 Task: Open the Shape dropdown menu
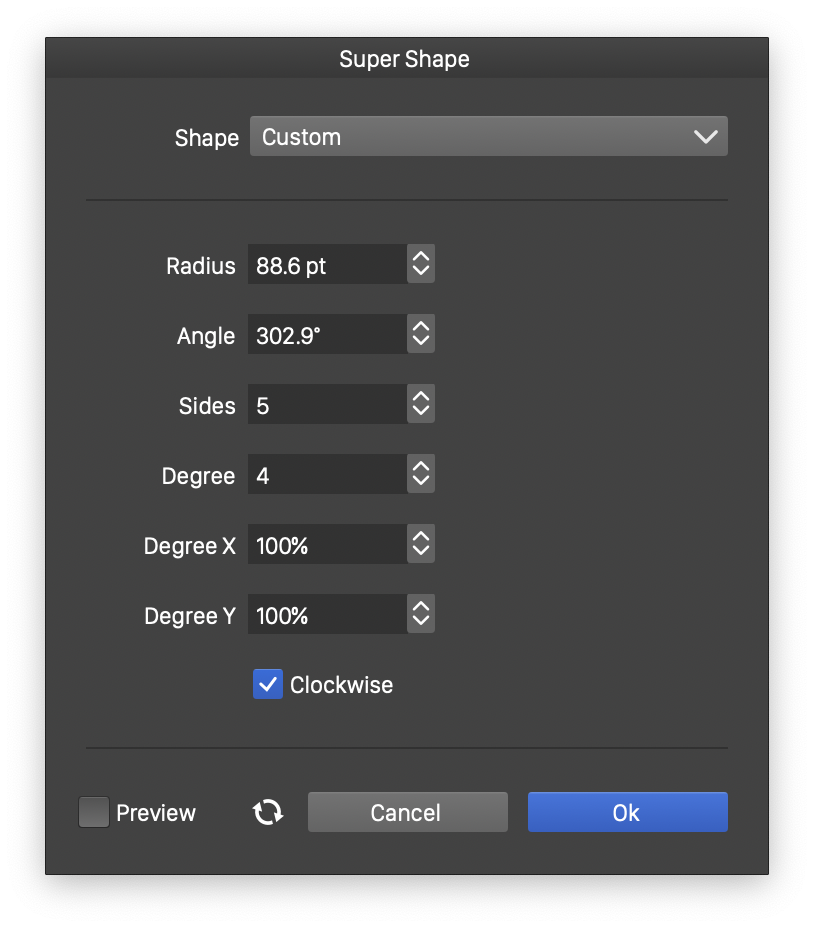(488, 137)
